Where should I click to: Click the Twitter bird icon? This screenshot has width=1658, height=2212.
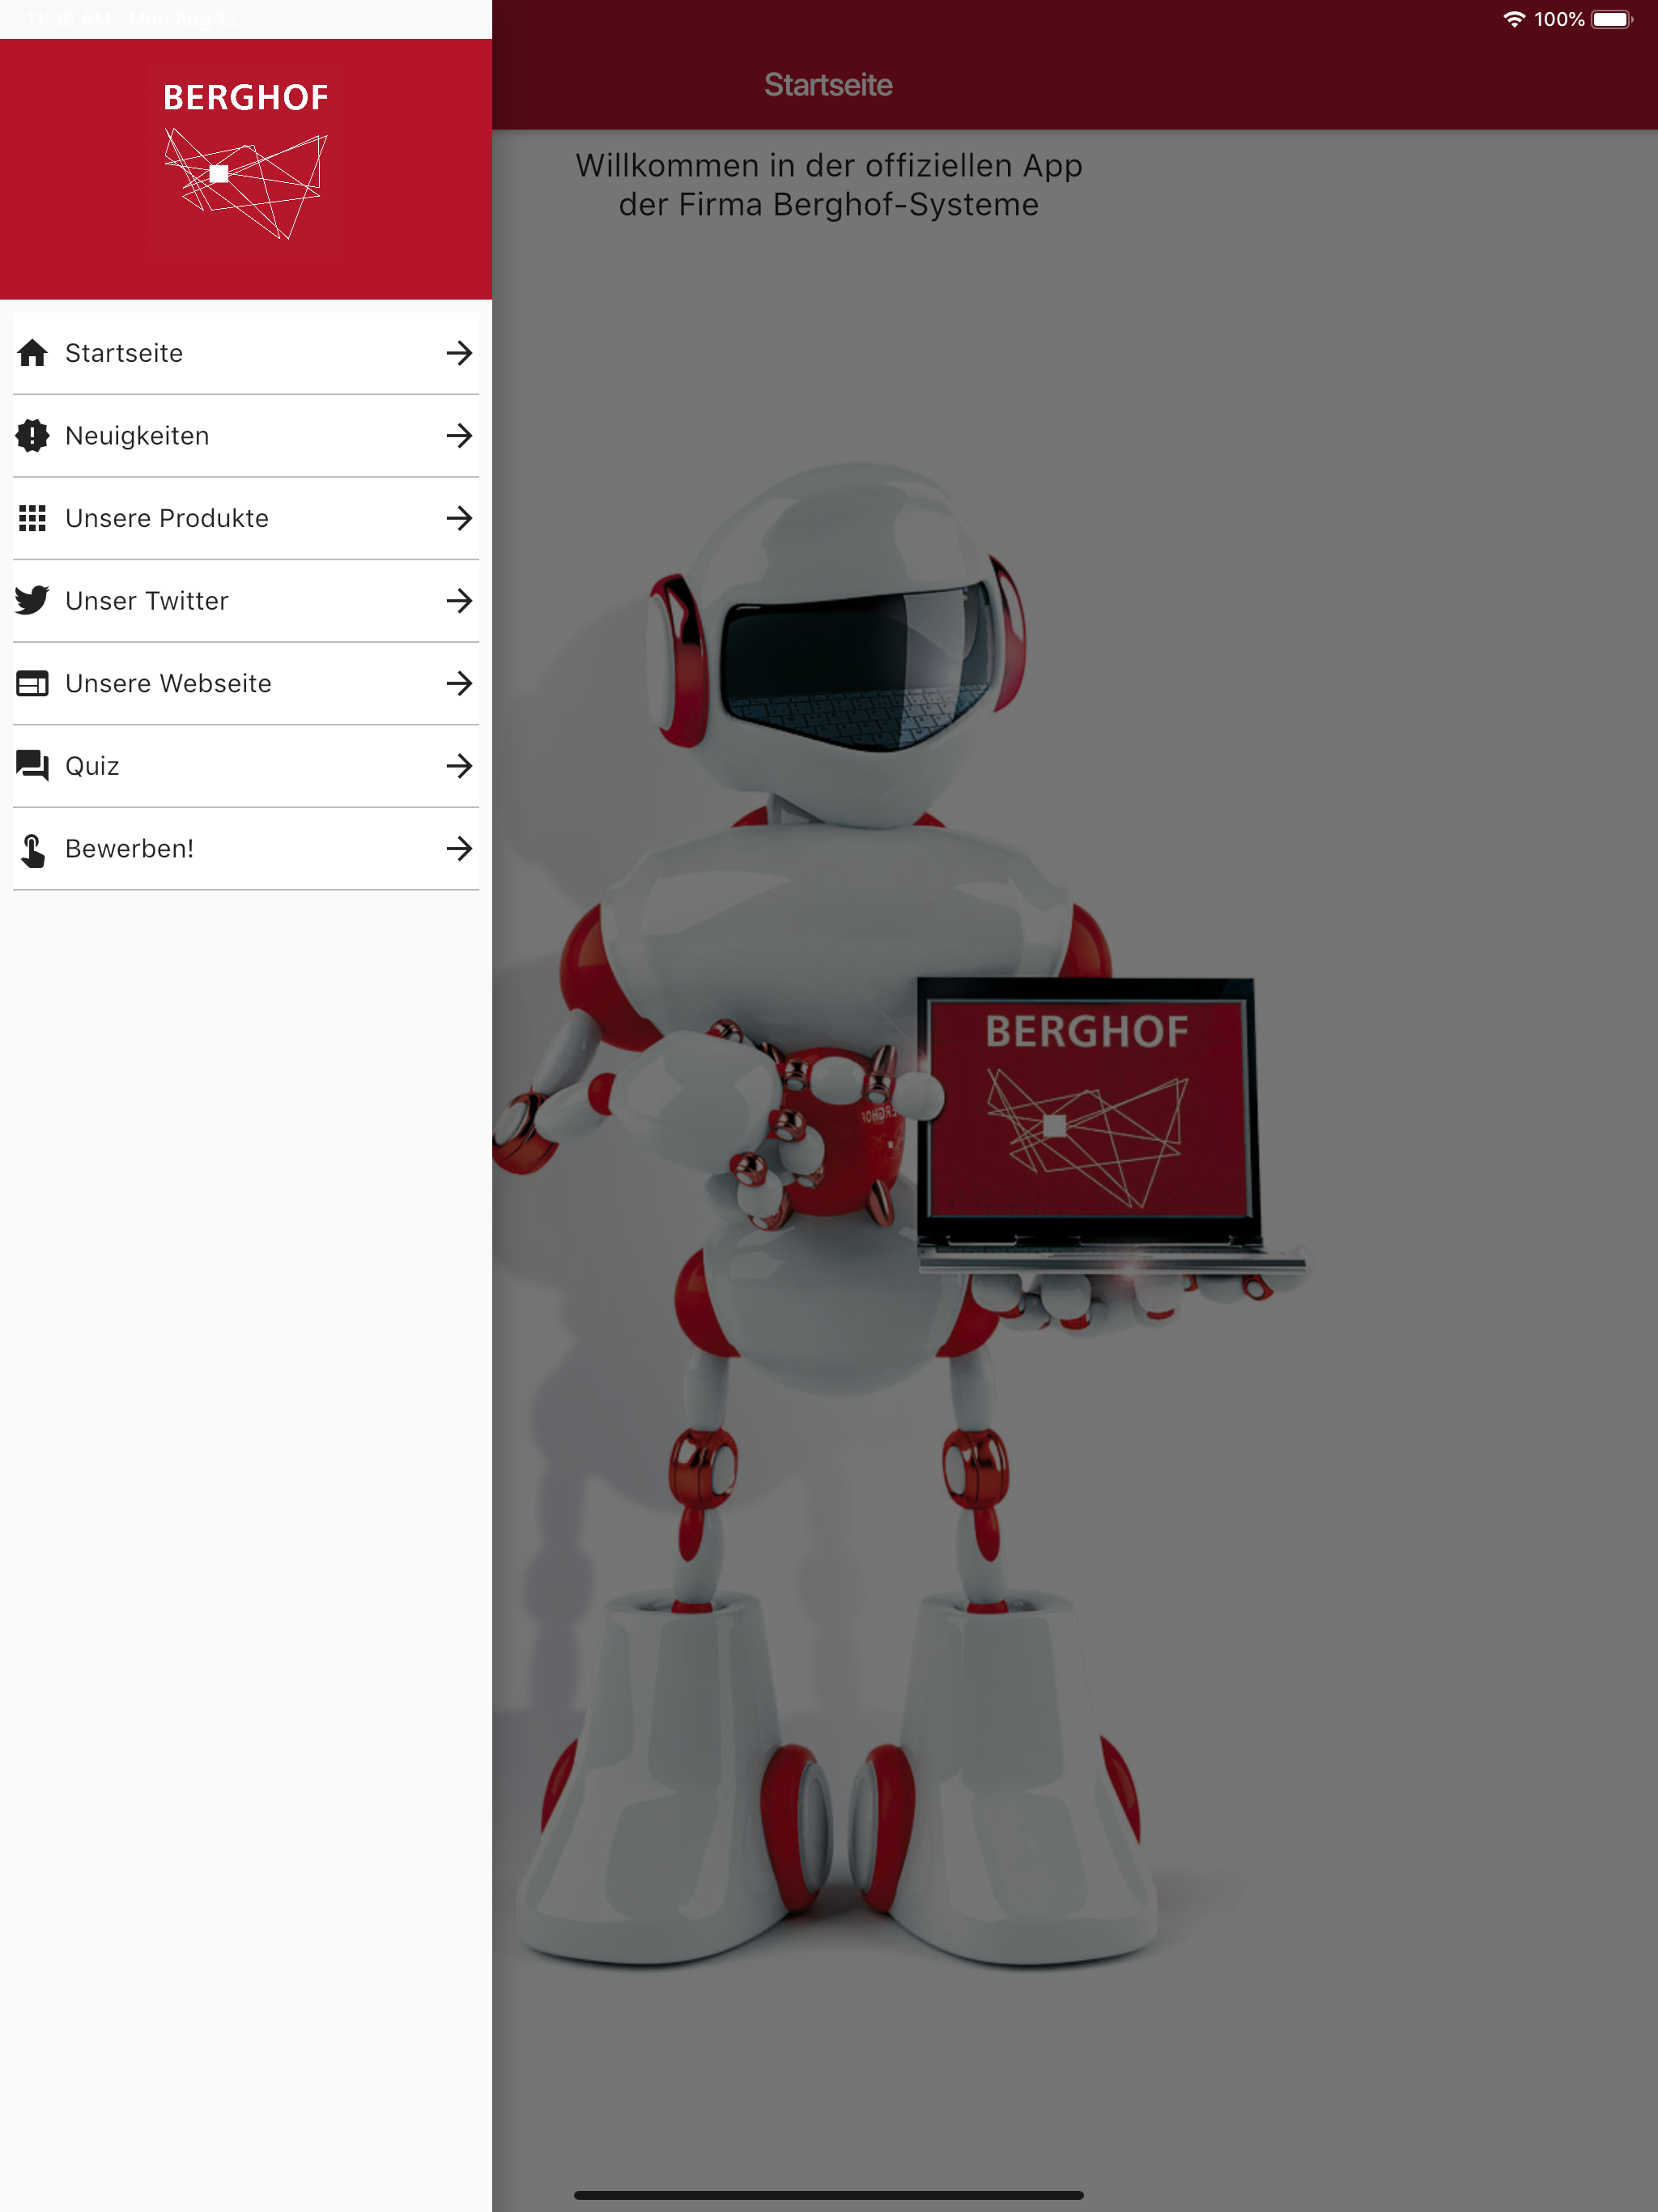32,600
